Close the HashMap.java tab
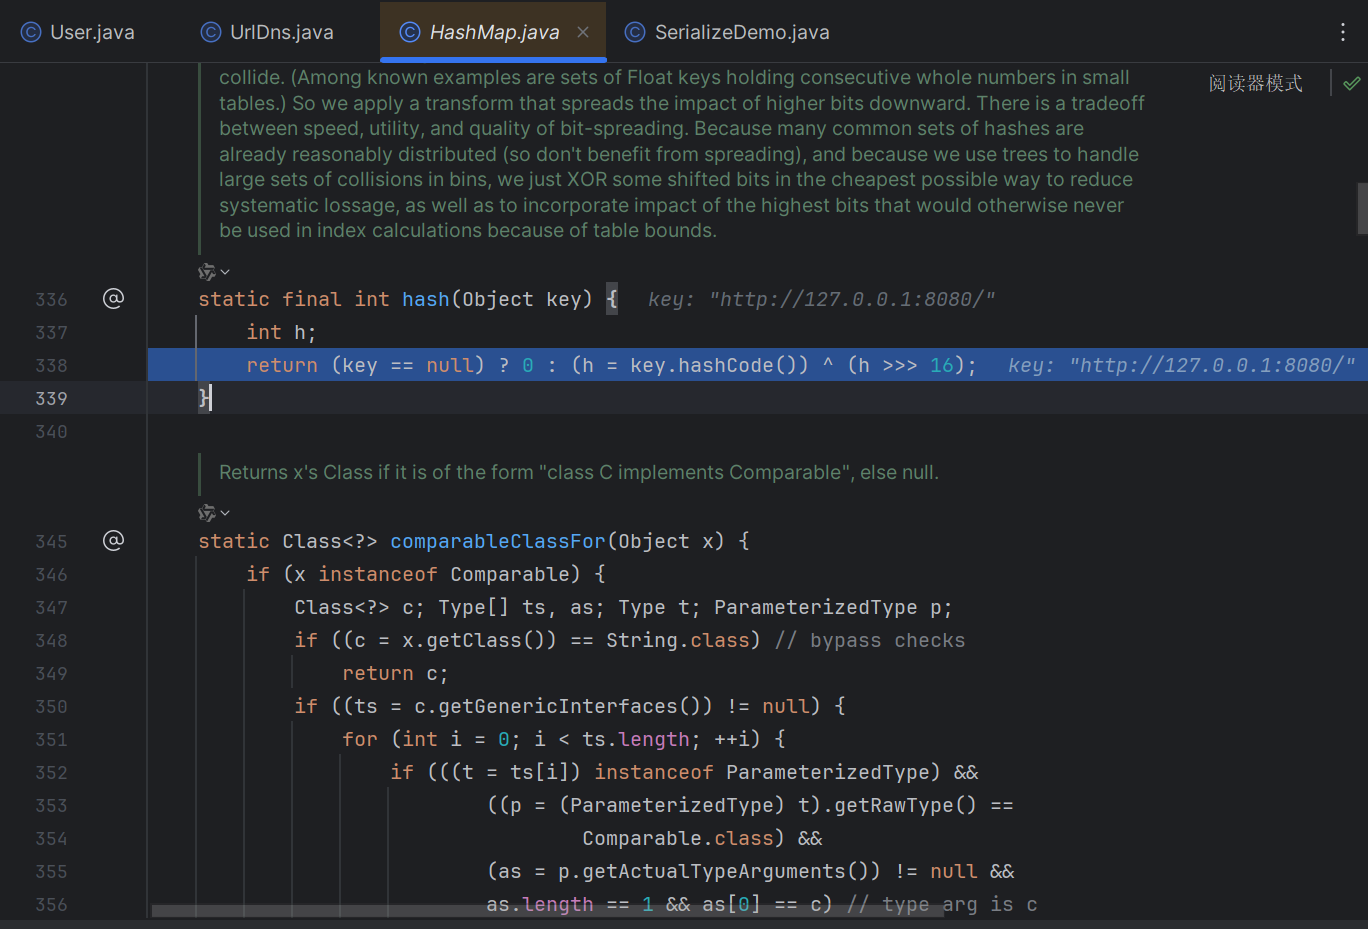 pyautogui.click(x=583, y=32)
